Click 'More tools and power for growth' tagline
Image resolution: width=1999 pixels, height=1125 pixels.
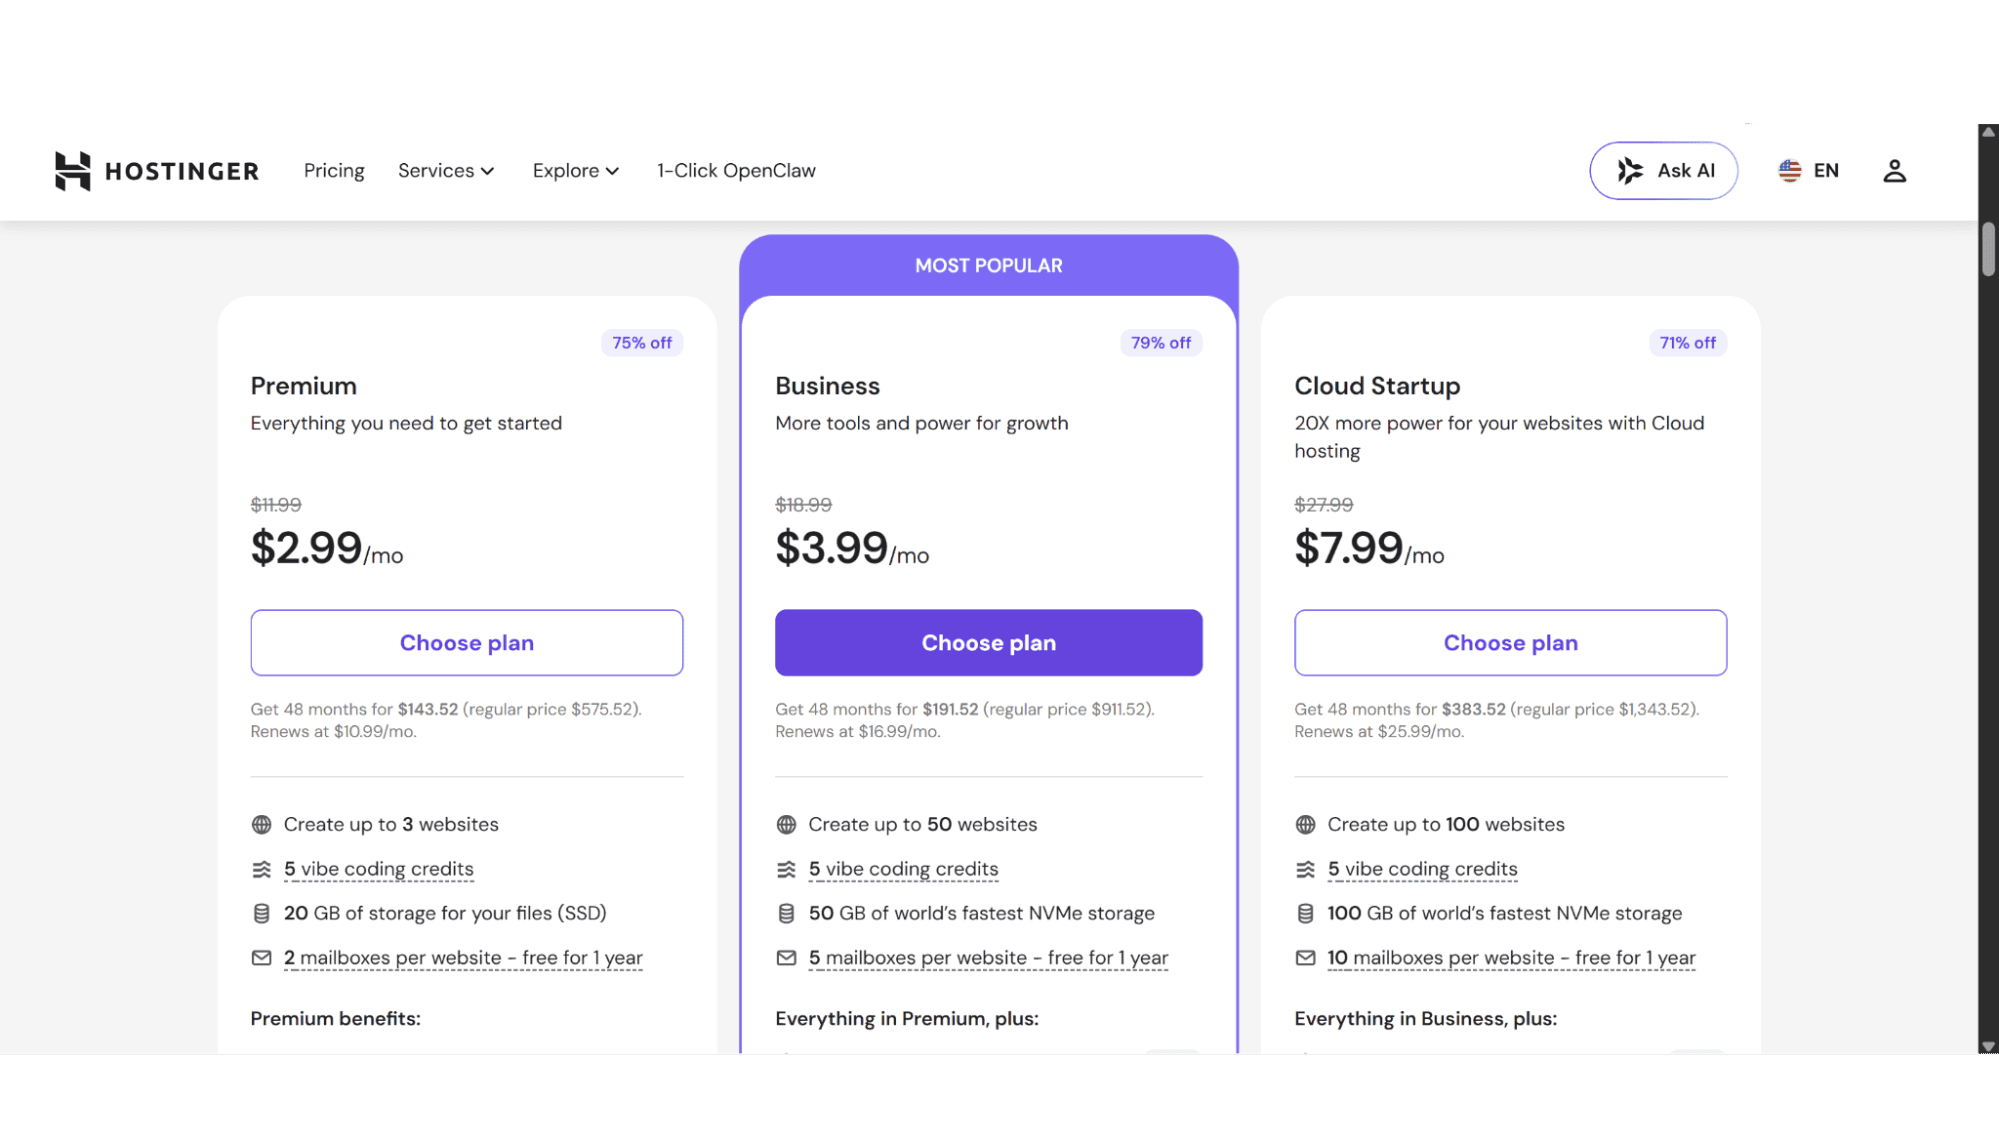click(922, 424)
